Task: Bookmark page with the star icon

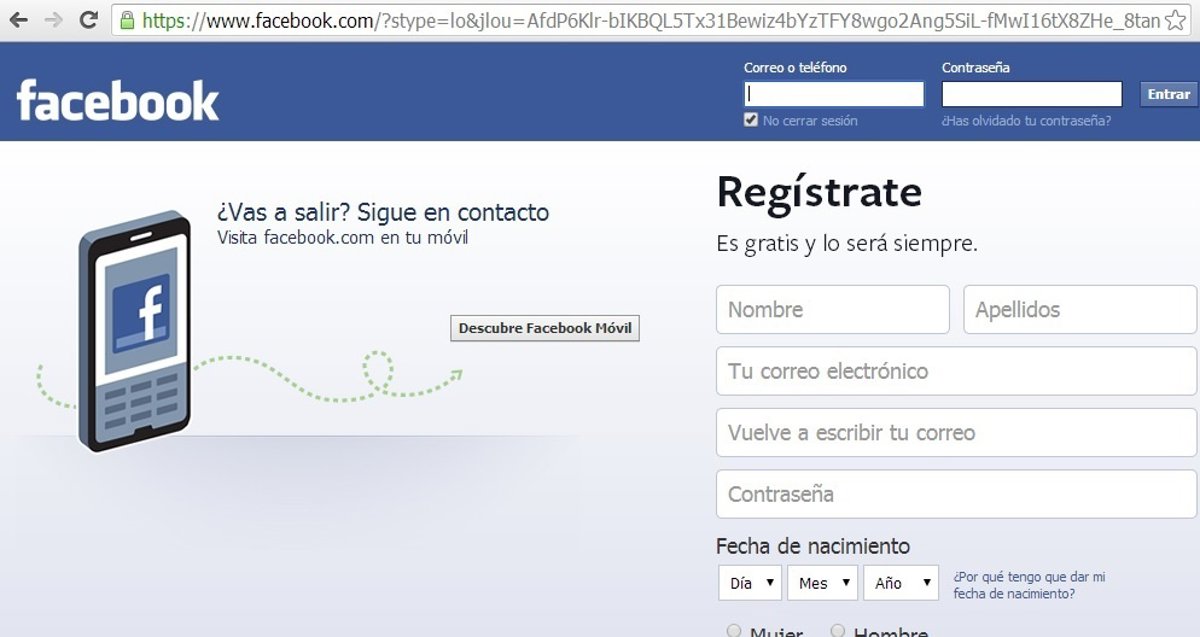Action: tap(1176, 20)
